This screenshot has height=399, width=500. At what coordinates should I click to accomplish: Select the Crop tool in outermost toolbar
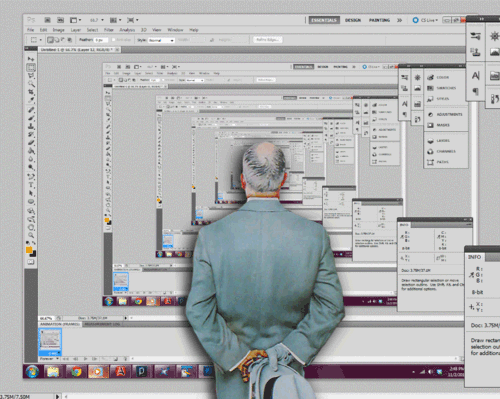click(x=31, y=92)
